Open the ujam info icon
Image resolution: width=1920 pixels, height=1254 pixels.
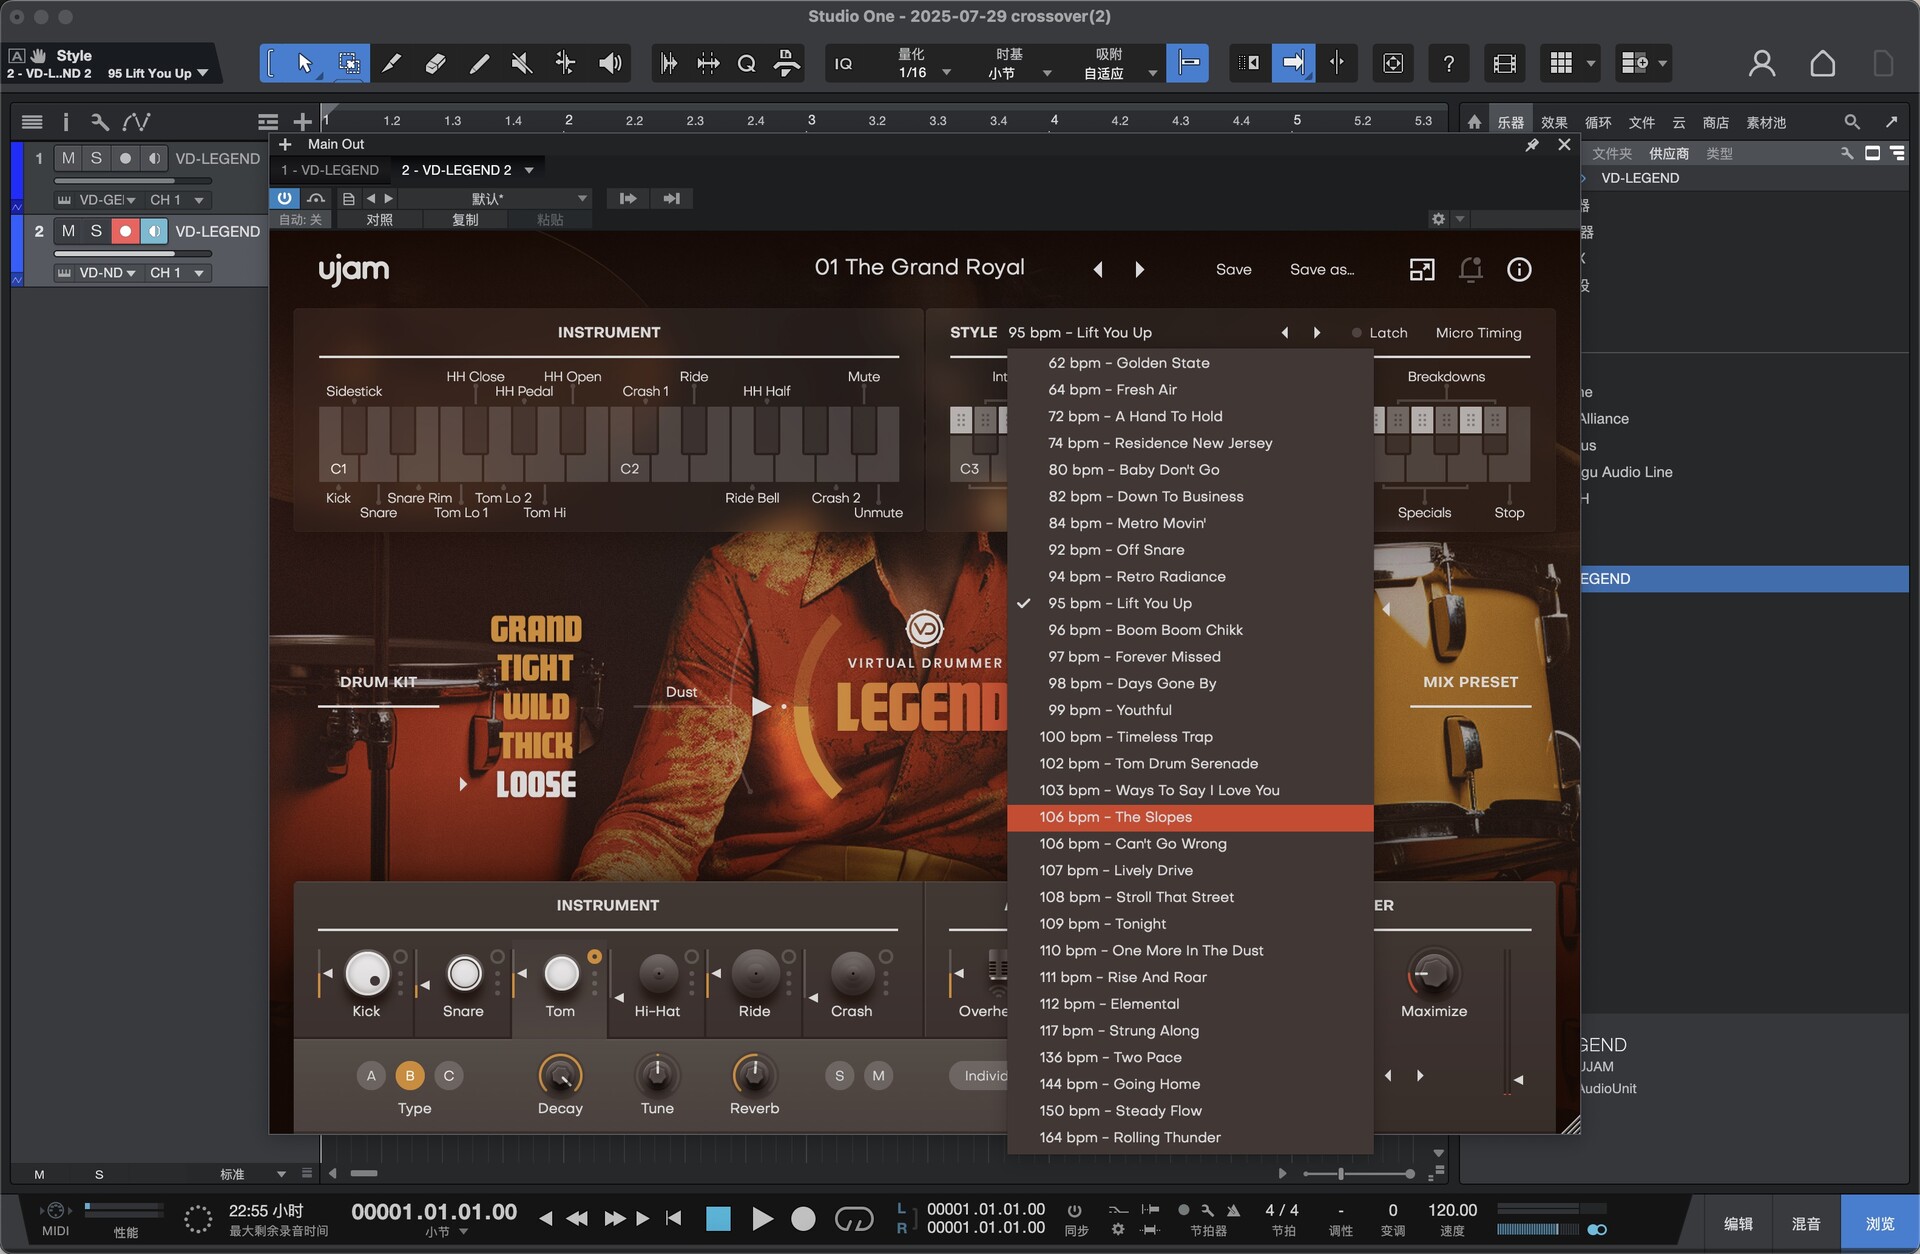1519,269
